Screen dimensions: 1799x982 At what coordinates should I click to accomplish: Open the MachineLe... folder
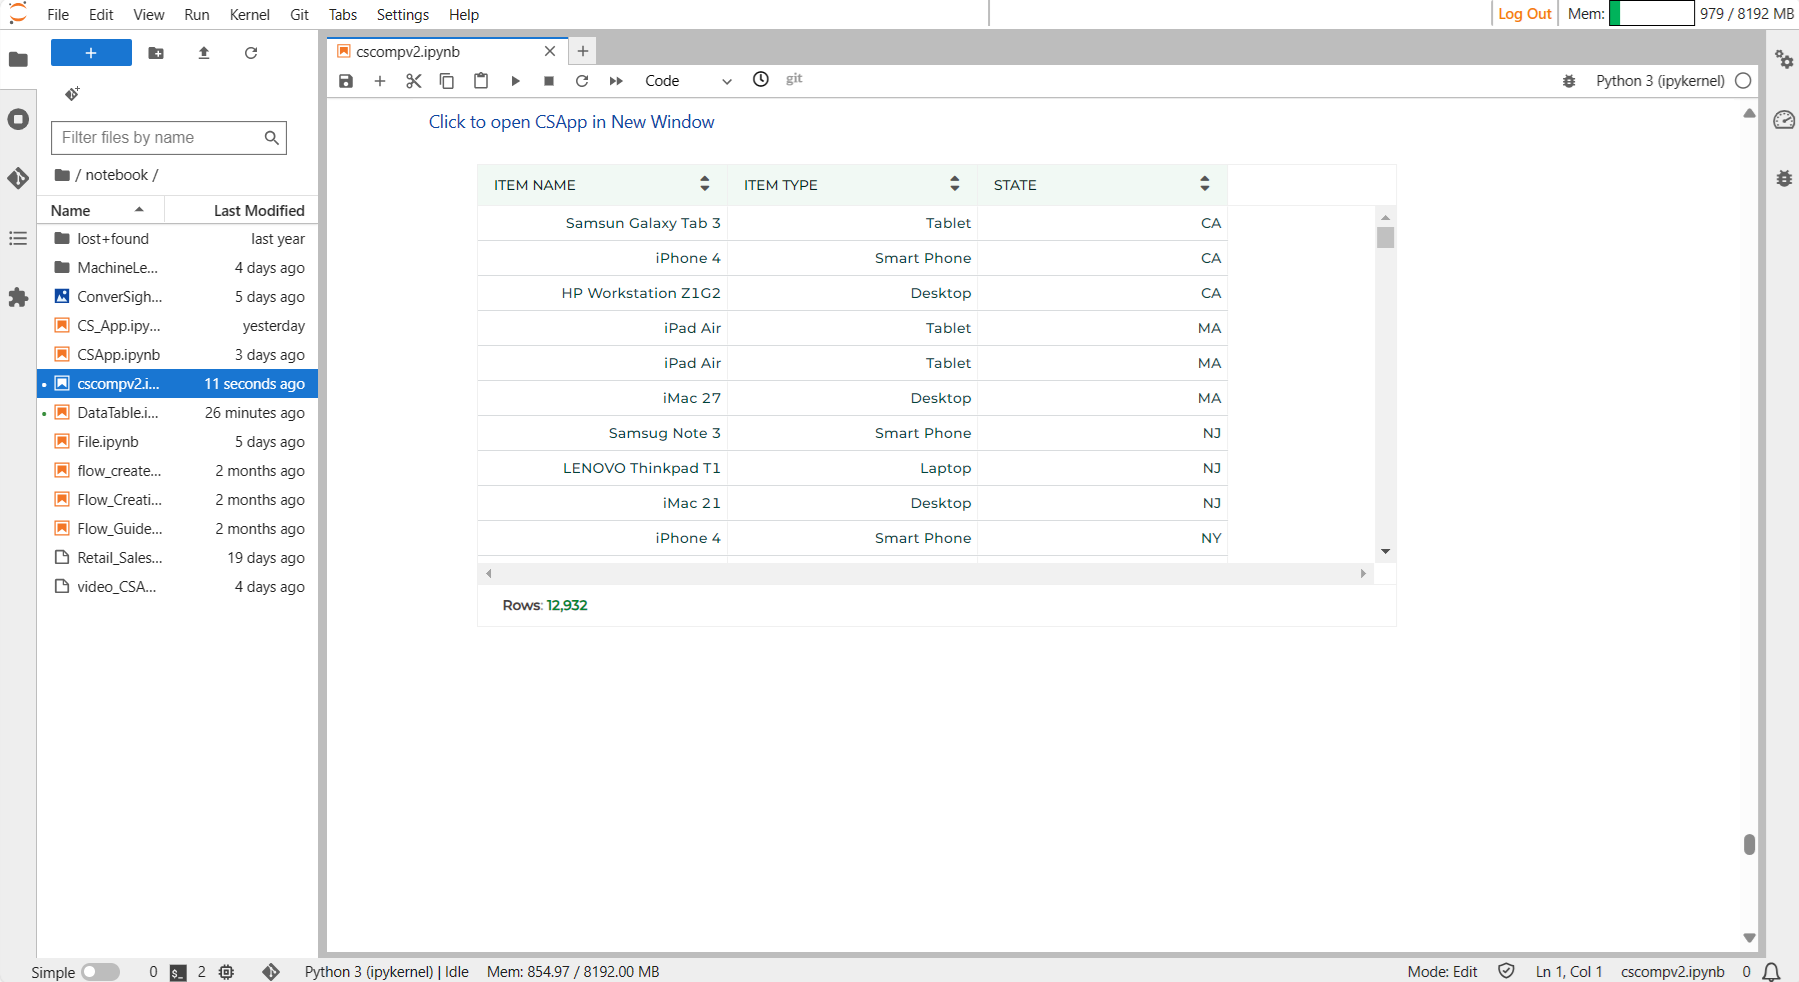coord(178,268)
